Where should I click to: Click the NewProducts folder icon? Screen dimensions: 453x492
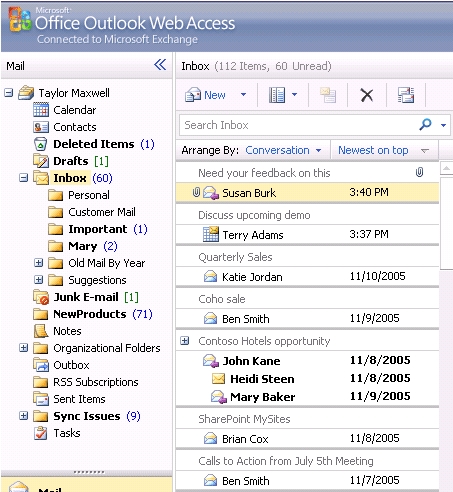[41, 314]
